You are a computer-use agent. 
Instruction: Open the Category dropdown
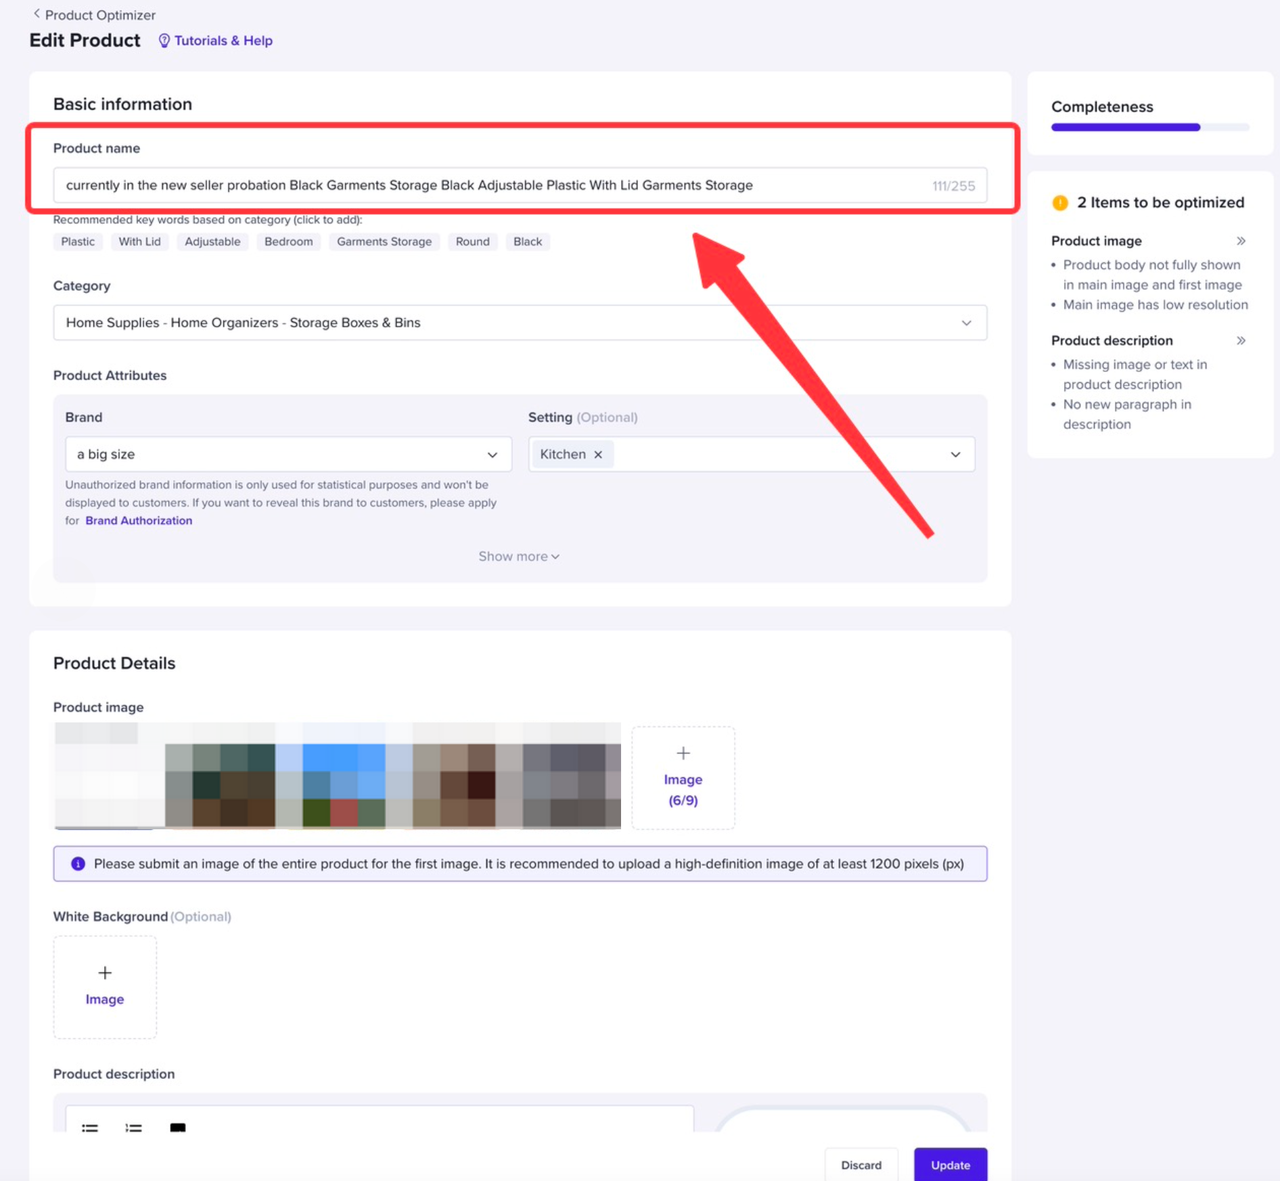tap(520, 323)
